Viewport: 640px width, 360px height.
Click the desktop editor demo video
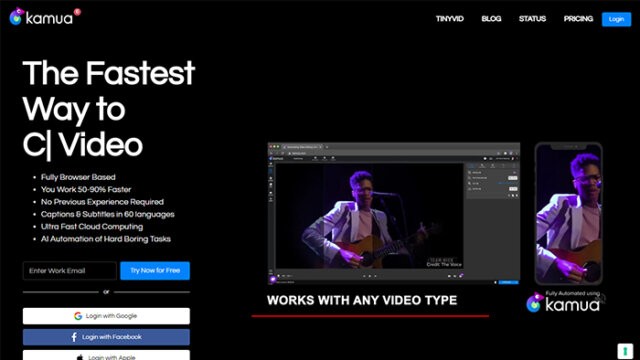click(394, 213)
